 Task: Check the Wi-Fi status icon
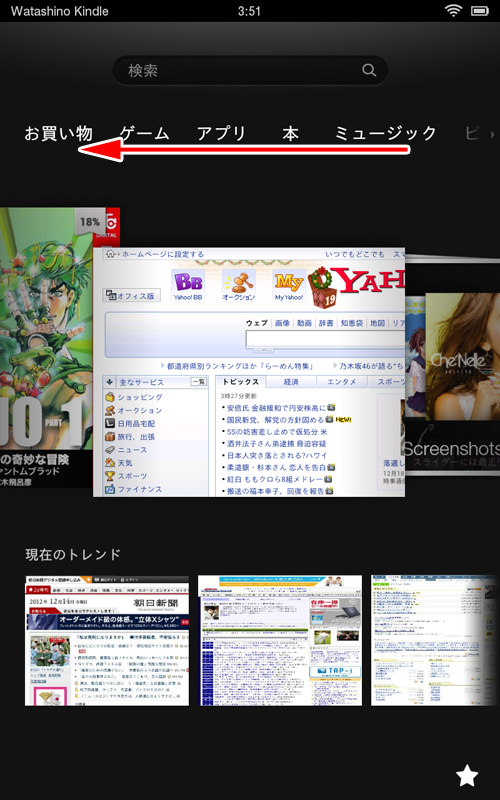pyautogui.click(x=452, y=10)
